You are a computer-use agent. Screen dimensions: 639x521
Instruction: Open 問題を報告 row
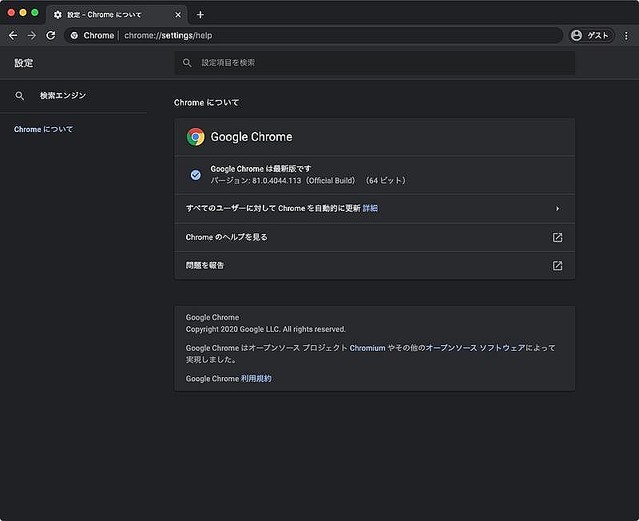[x=375, y=266]
